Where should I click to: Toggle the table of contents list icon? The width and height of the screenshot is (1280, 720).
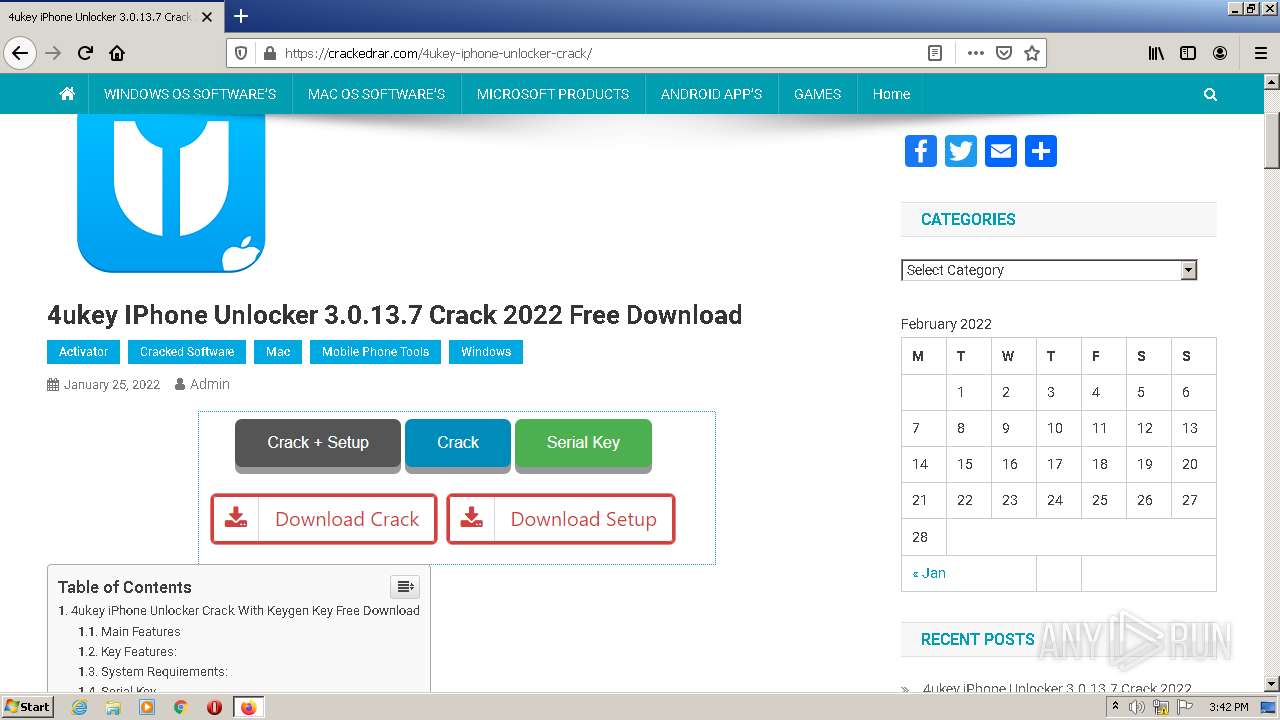point(405,586)
